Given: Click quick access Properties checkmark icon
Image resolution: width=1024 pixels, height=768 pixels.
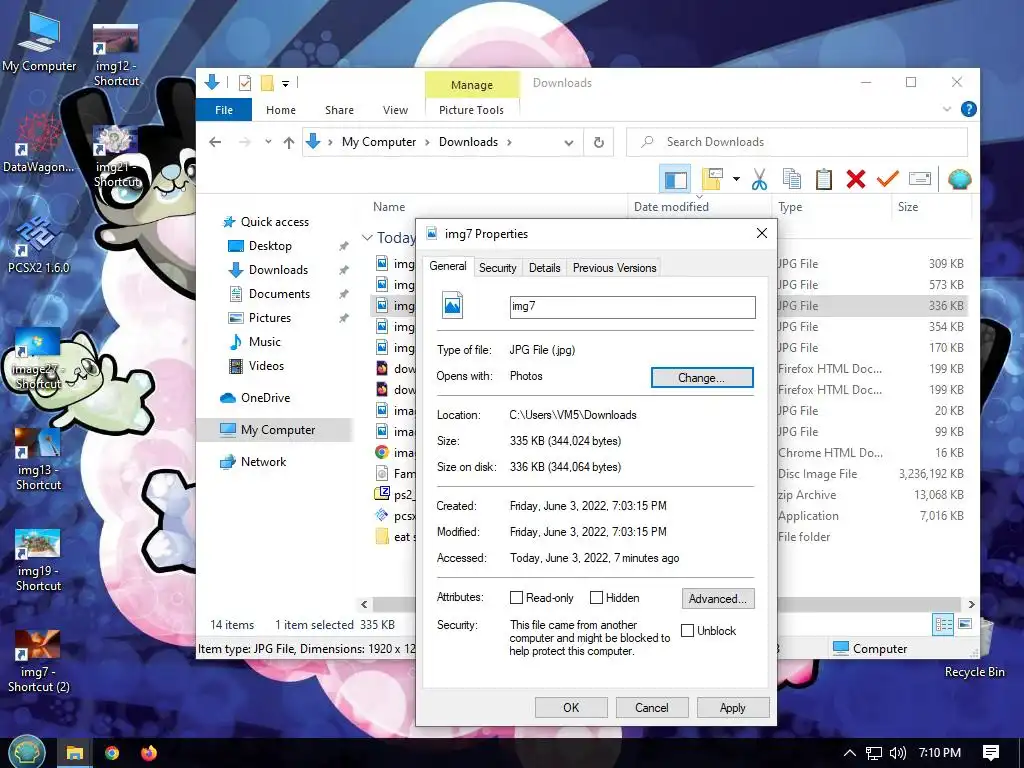Looking at the screenshot, I should 245,83.
